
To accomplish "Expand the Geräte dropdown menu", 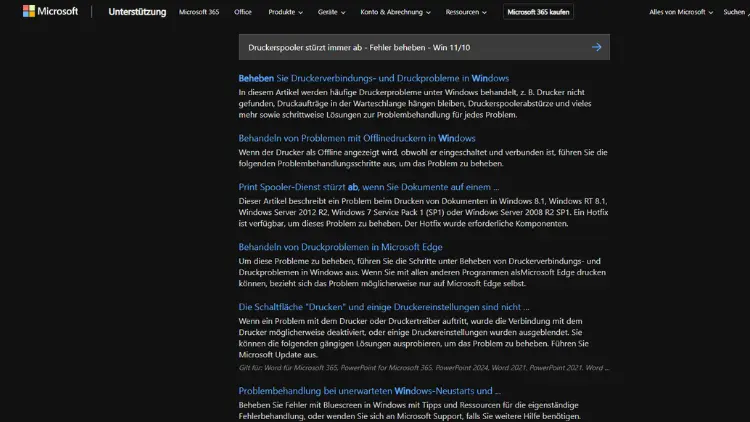I will pyautogui.click(x=331, y=12).
